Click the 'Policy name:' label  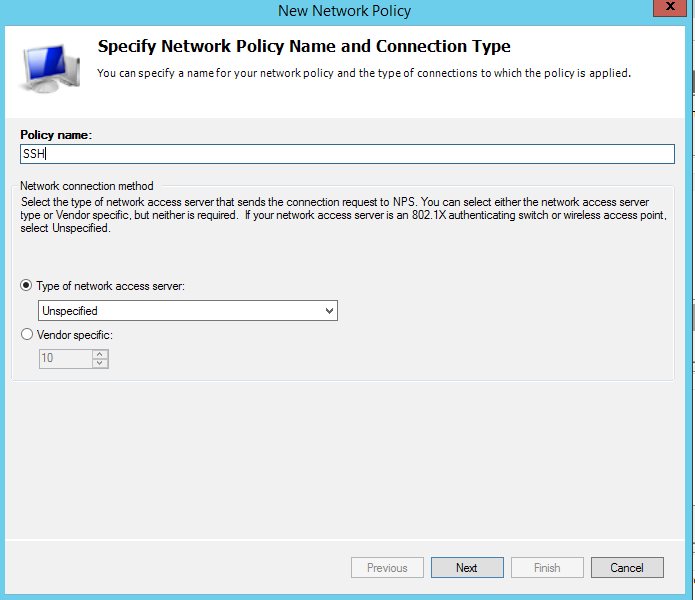coord(56,134)
